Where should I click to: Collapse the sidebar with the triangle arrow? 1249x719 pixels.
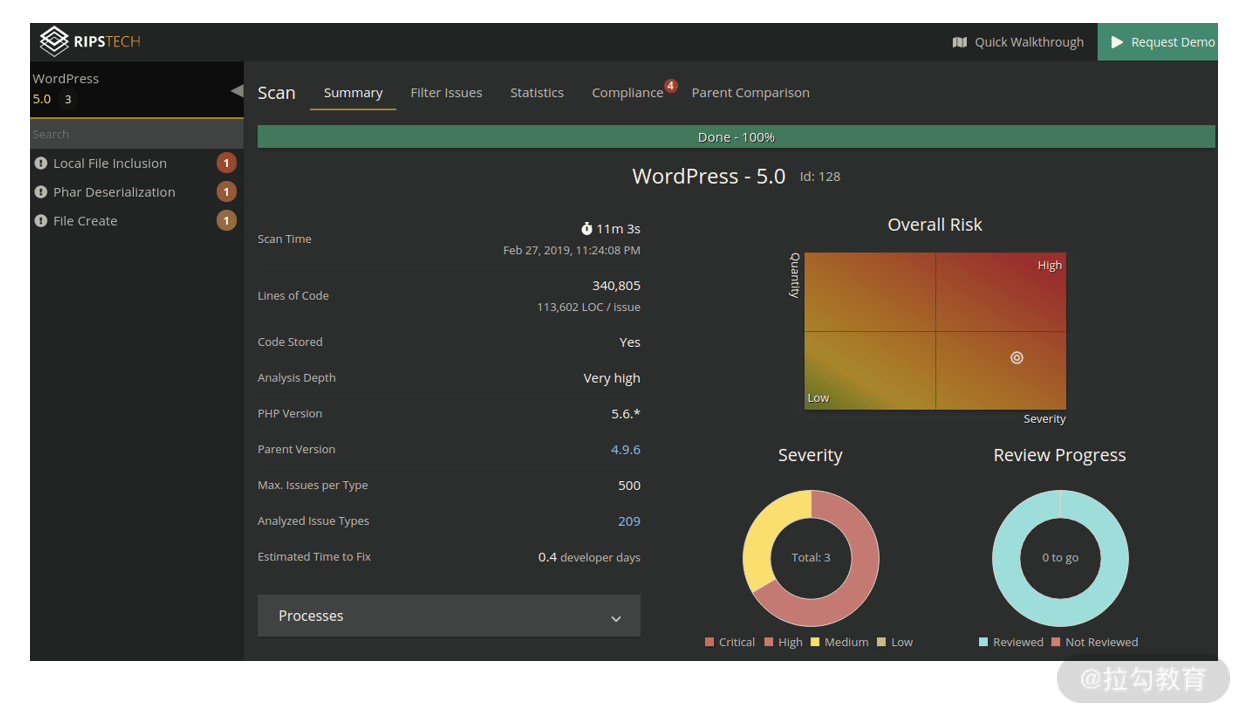click(237, 91)
